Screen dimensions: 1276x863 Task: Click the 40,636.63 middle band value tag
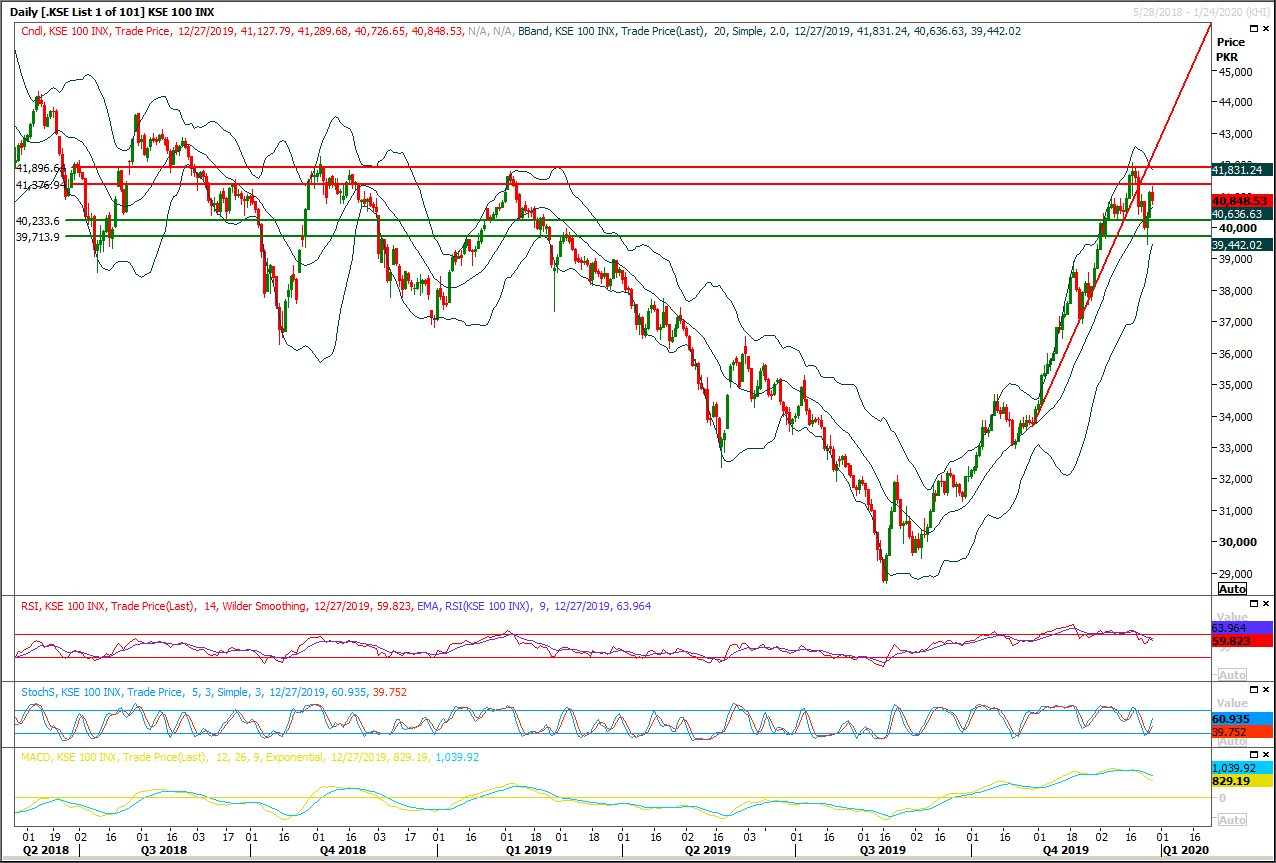click(1241, 214)
